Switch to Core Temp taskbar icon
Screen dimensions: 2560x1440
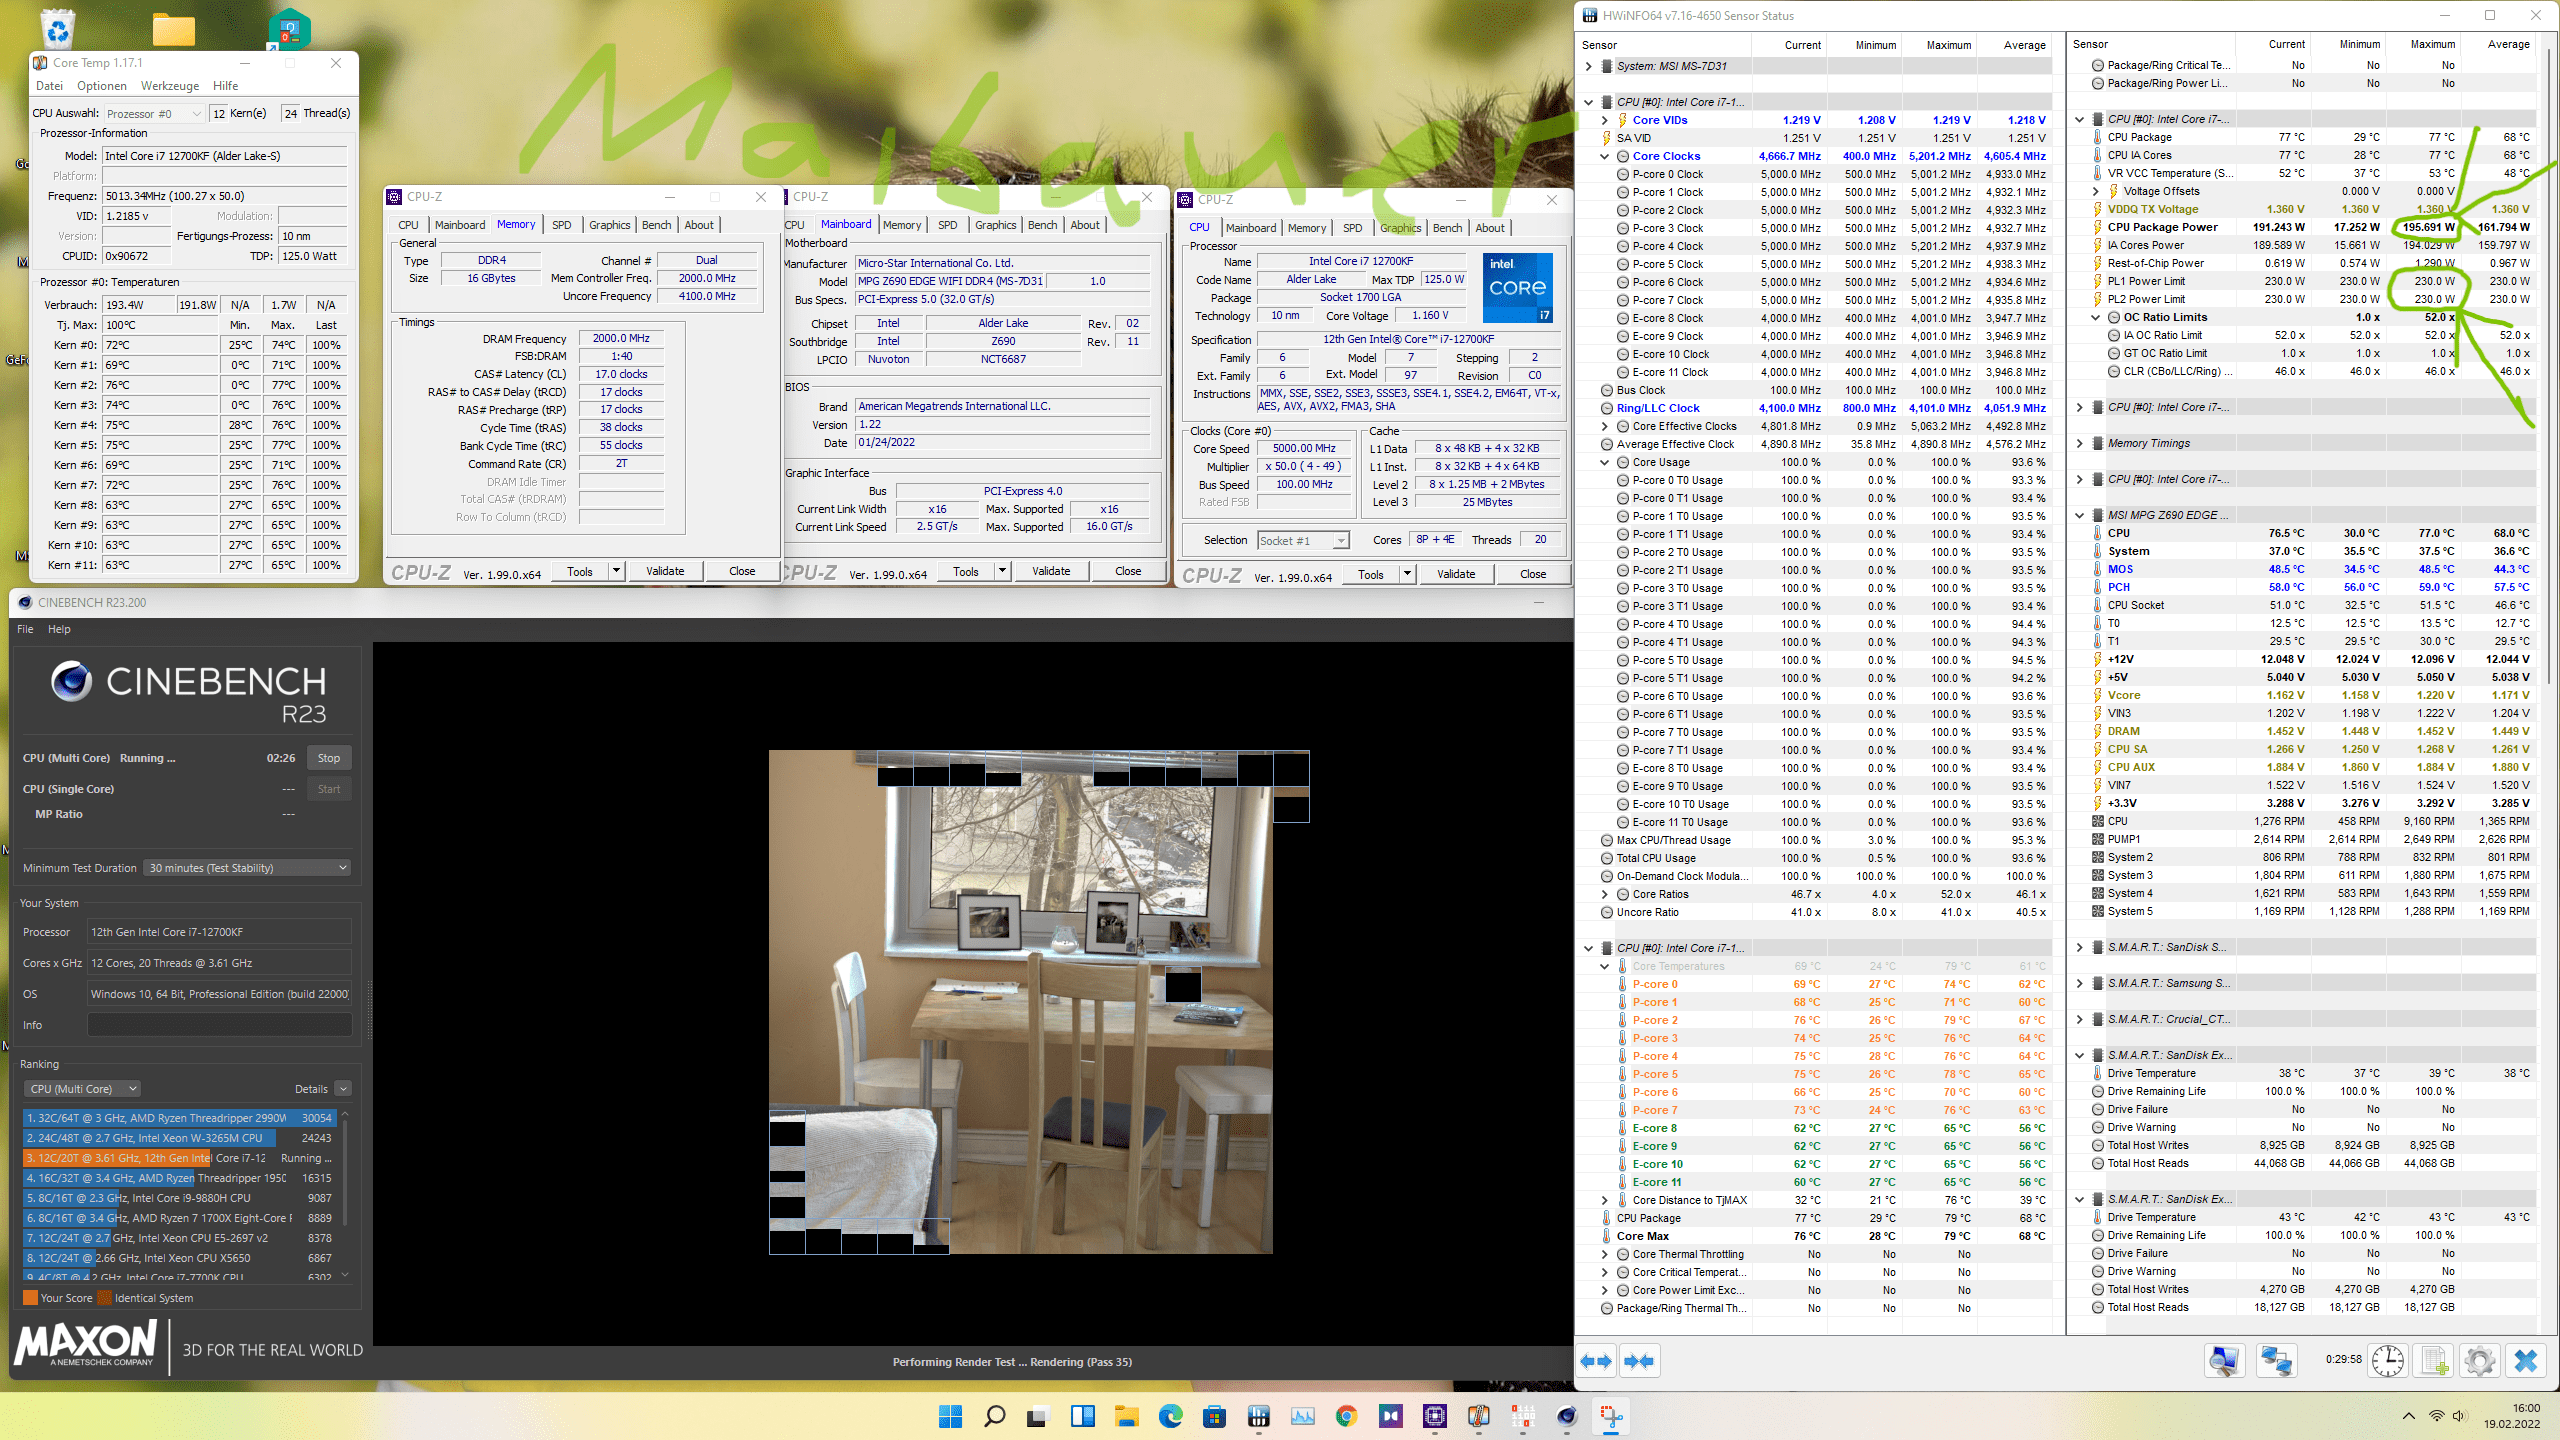coord(1478,1416)
